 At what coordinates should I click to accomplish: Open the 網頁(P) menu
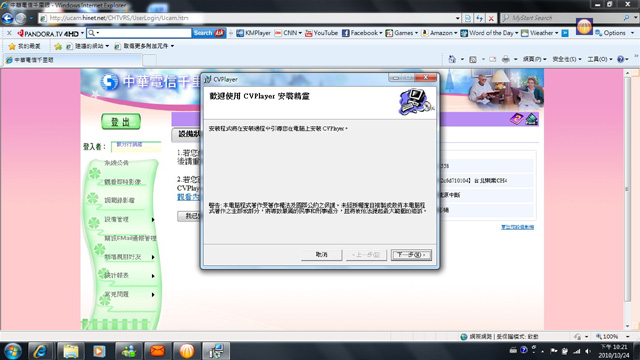(535, 59)
